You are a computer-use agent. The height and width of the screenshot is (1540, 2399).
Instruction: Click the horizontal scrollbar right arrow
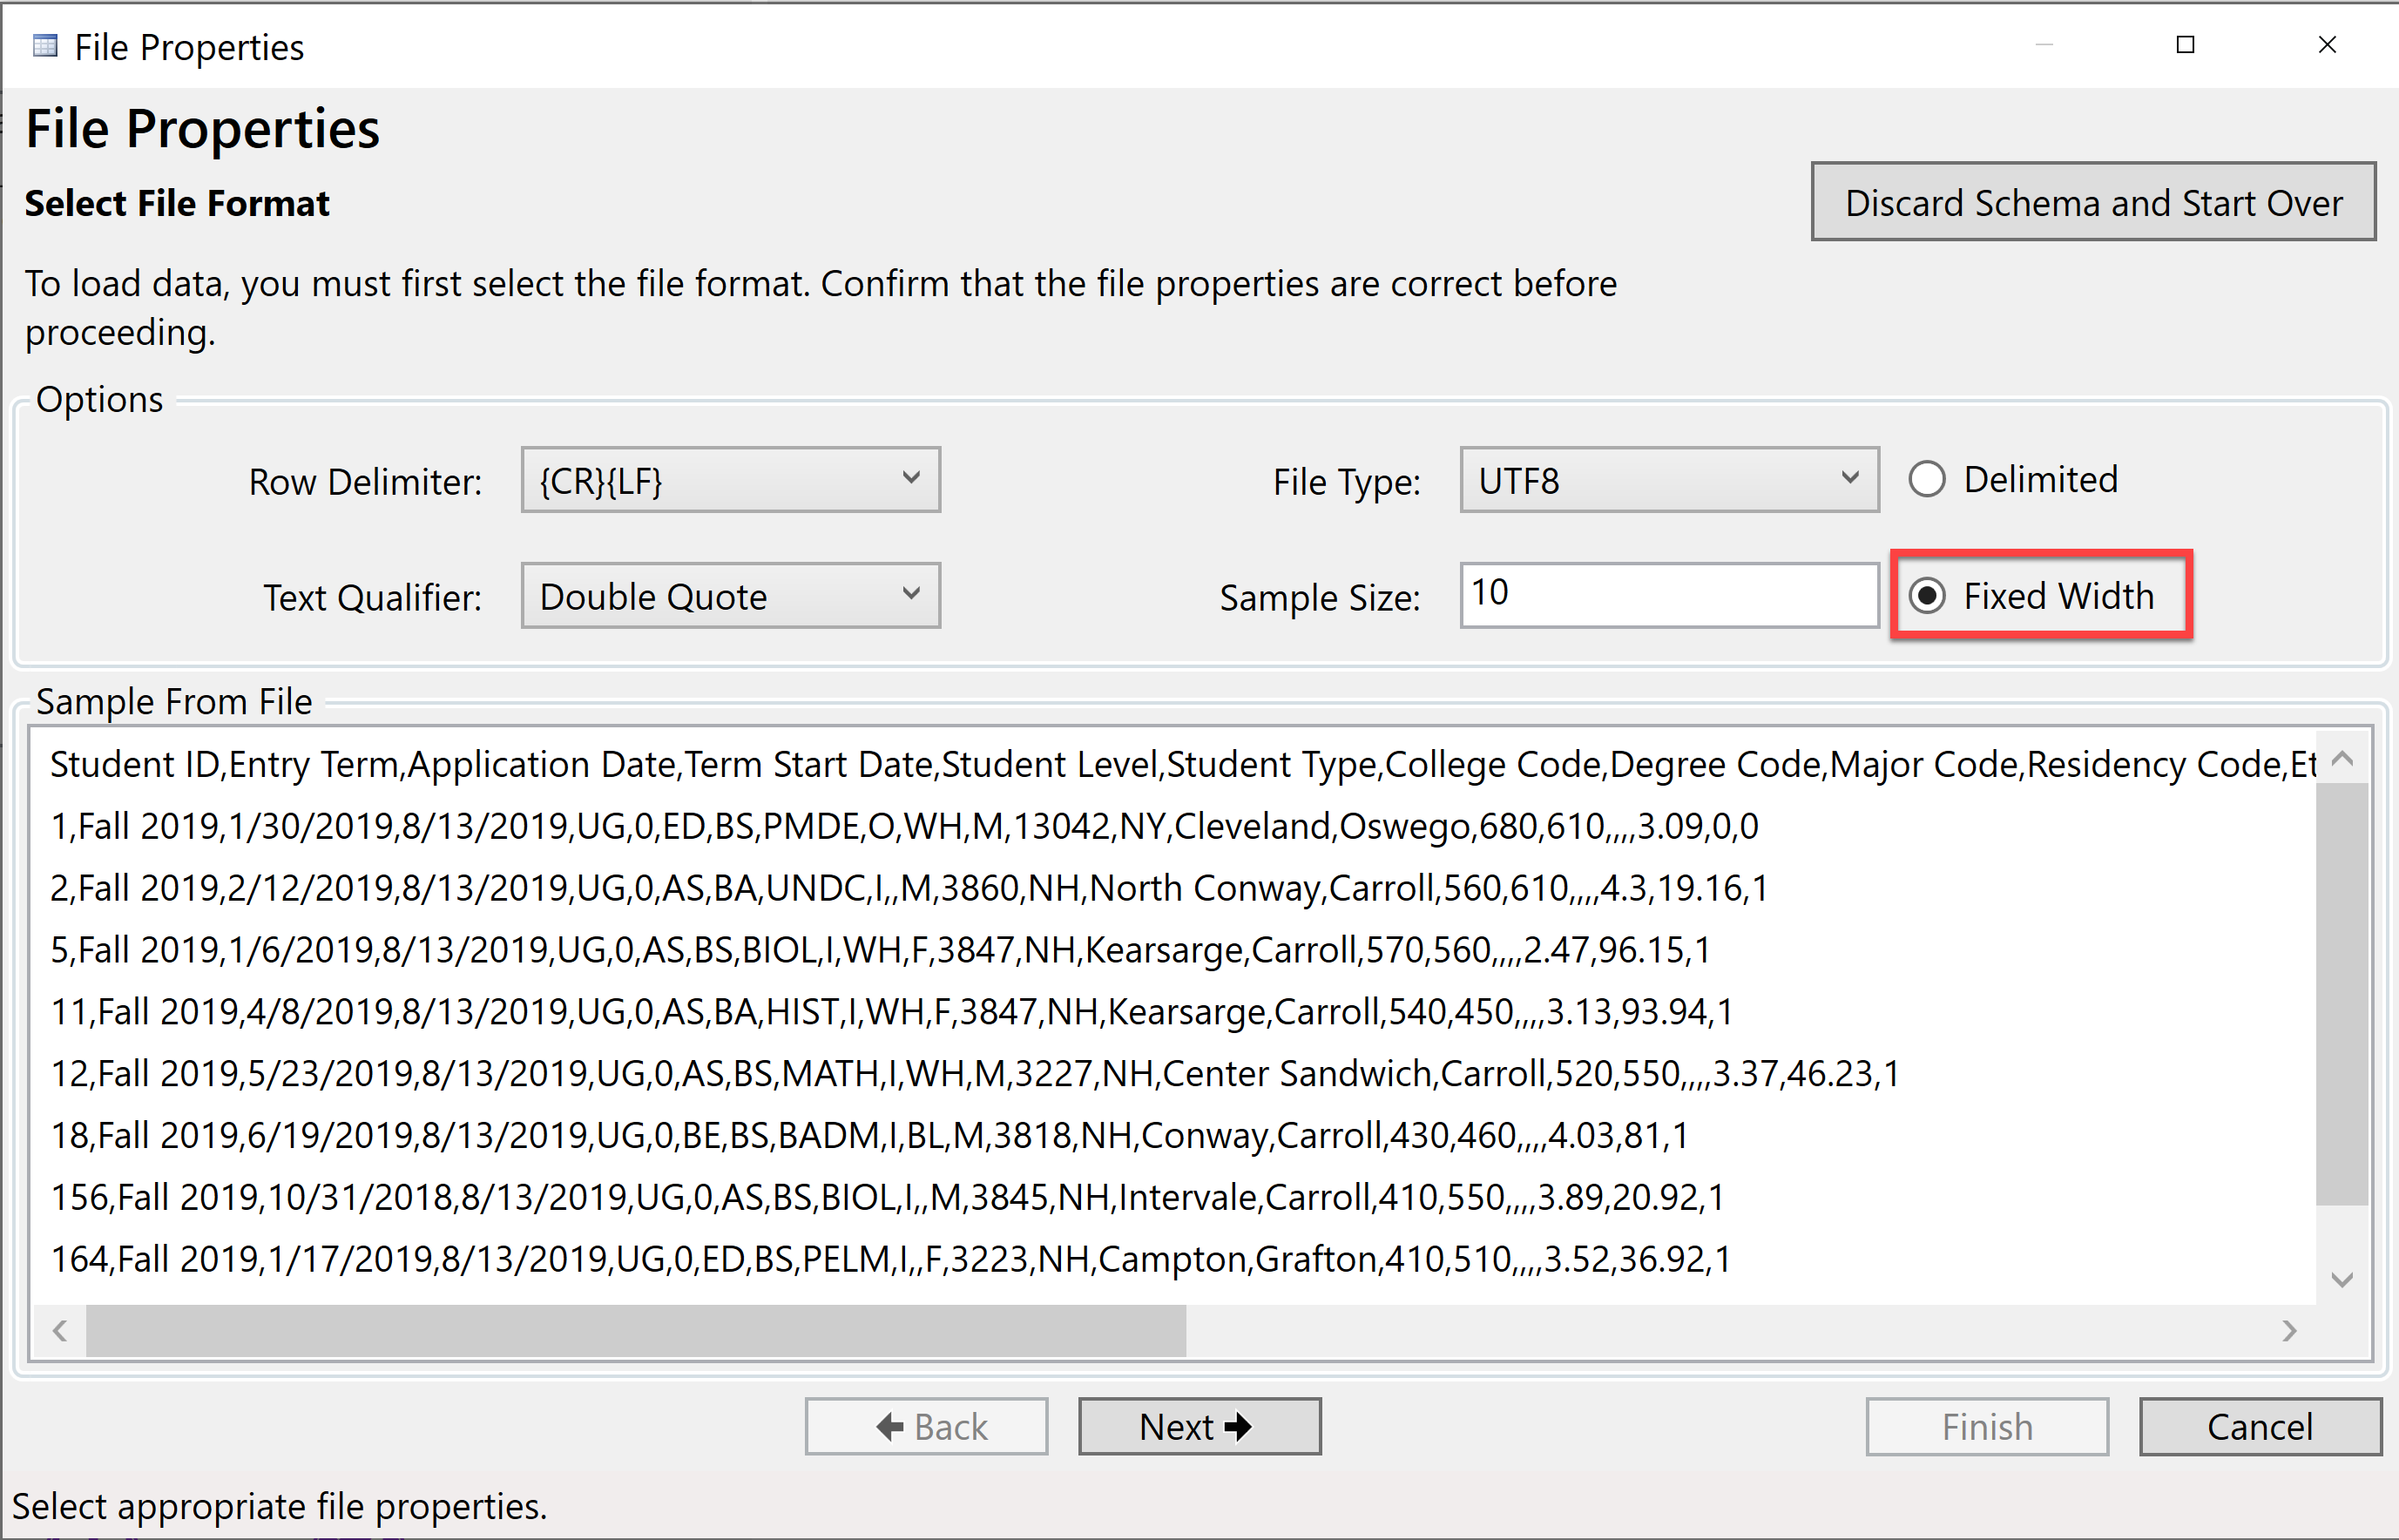(x=2292, y=1331)
